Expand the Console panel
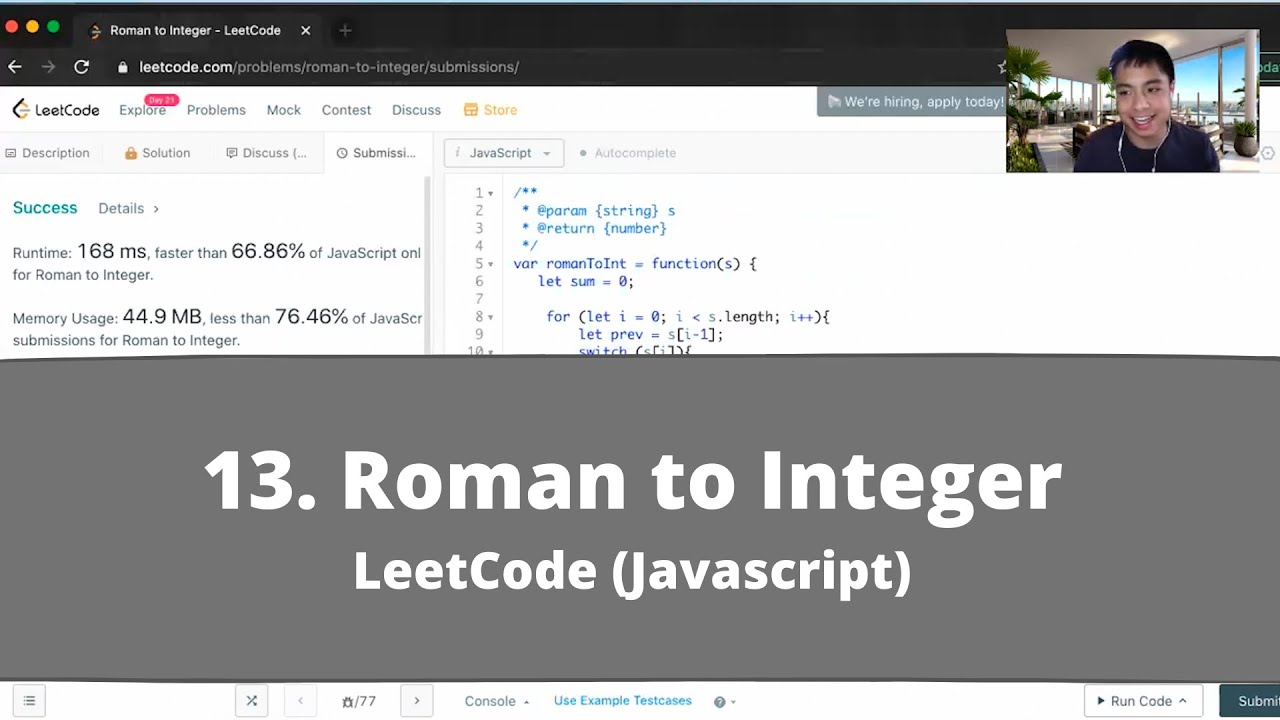 (497, 701)
